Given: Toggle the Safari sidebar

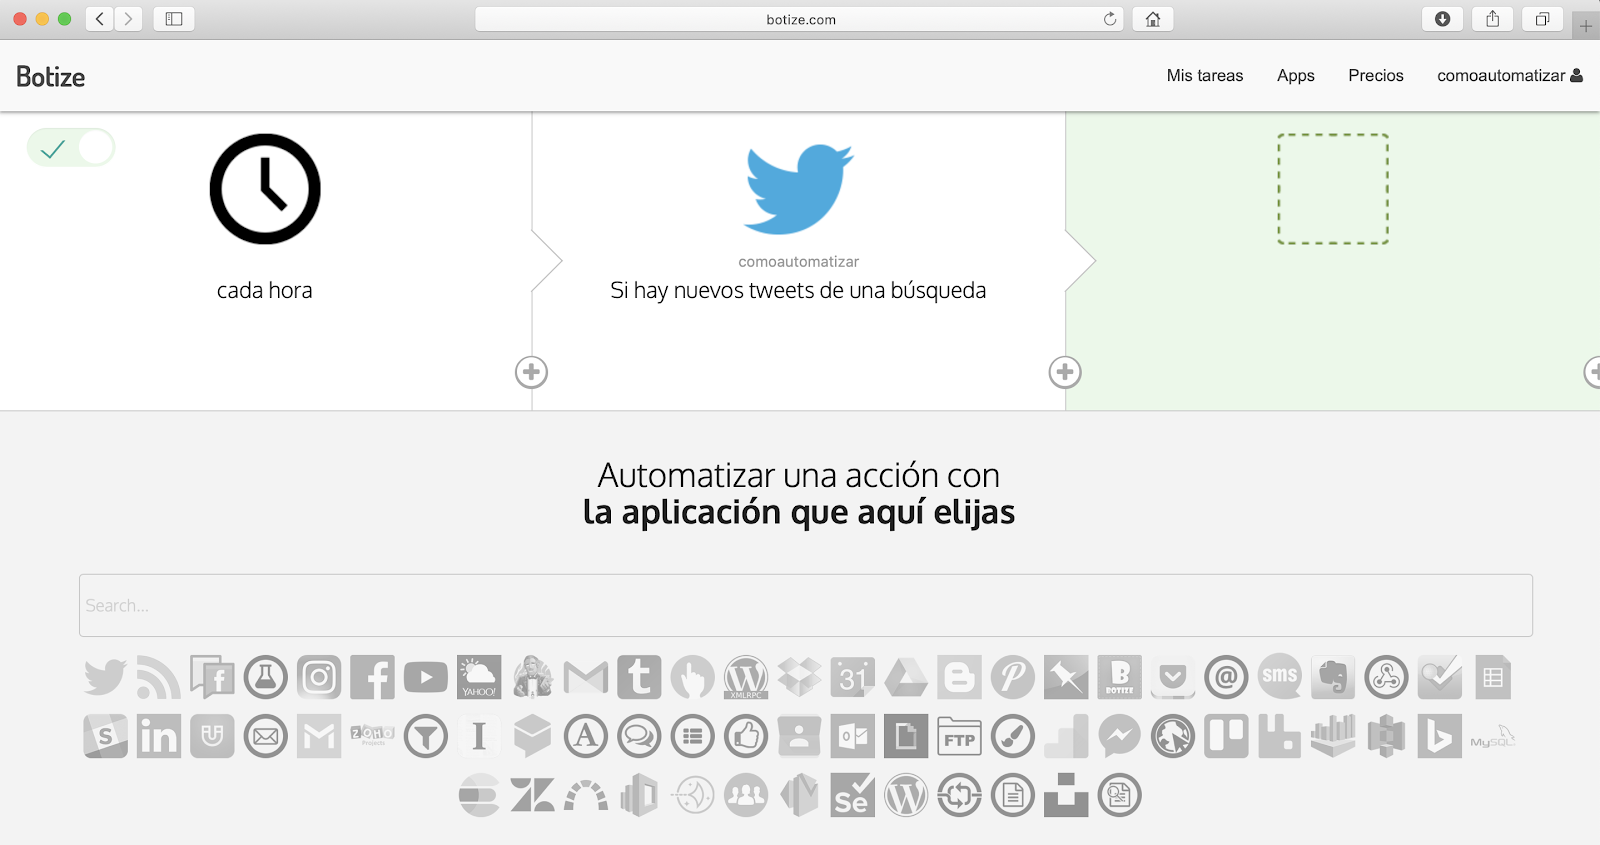Looking at the screenshot, I should [x=174, y=19].
